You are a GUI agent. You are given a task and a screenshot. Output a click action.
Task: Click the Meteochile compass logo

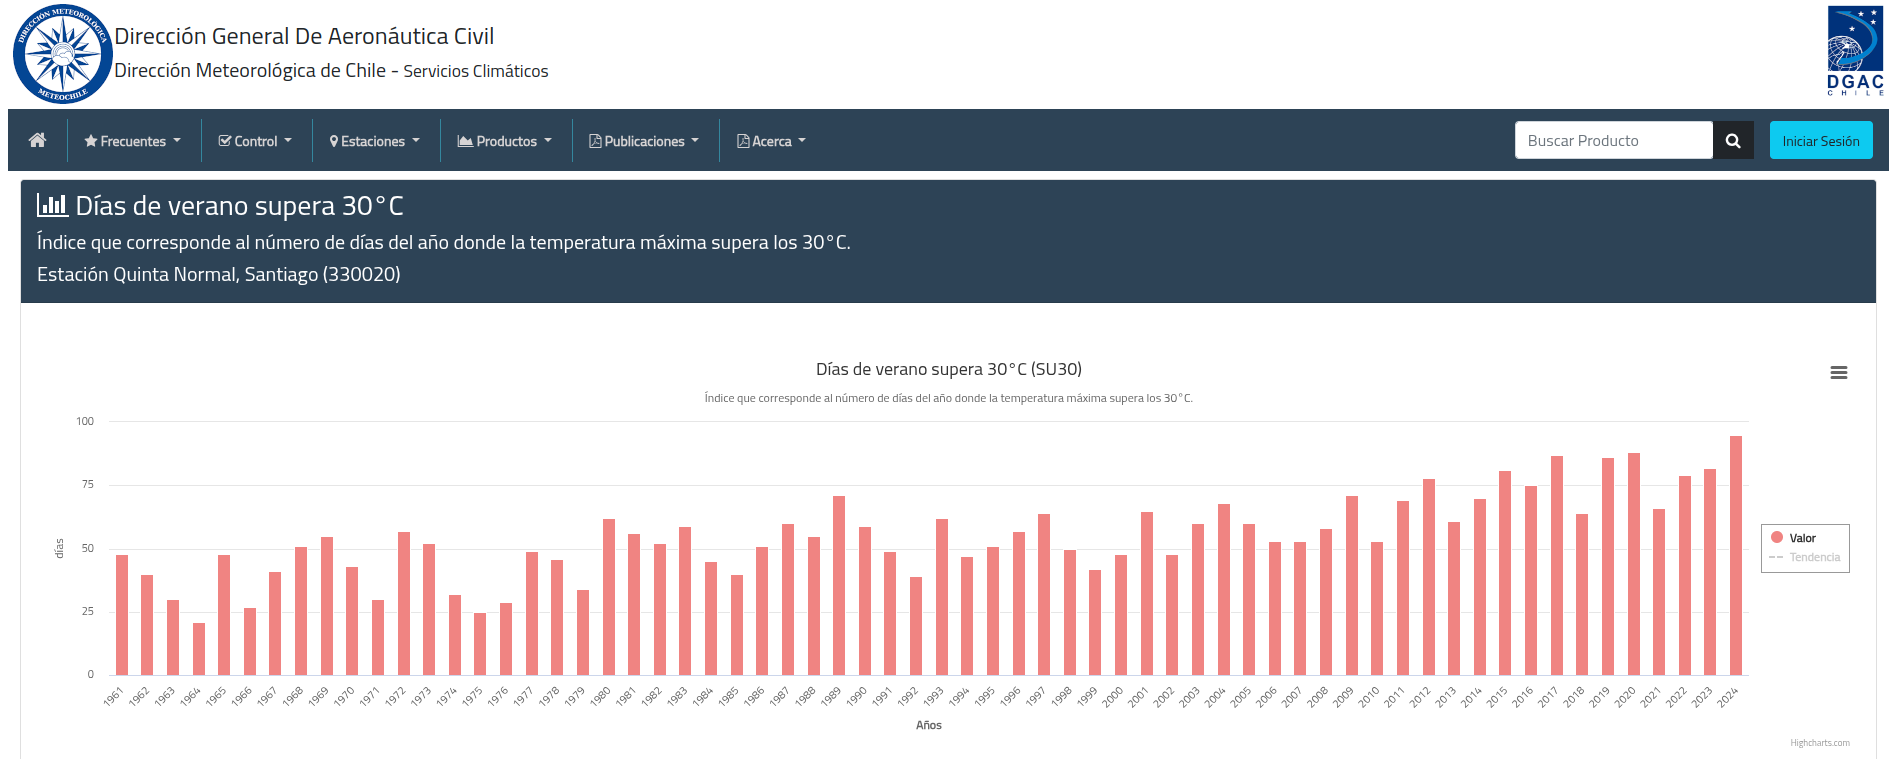pos(62,54)
